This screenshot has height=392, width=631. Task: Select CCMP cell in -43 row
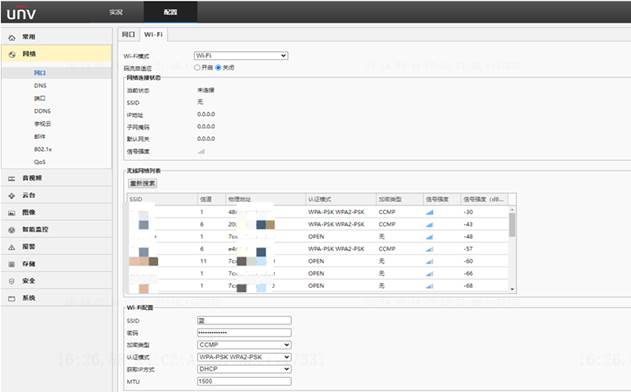point(387,225)
